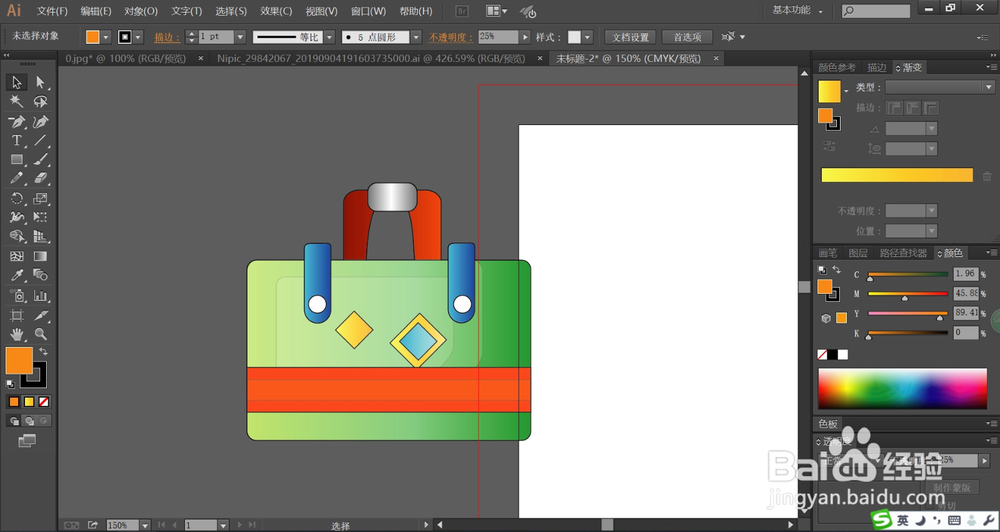Select the Type tool (T)
The image size is (1000, 532).
point(17,140)
